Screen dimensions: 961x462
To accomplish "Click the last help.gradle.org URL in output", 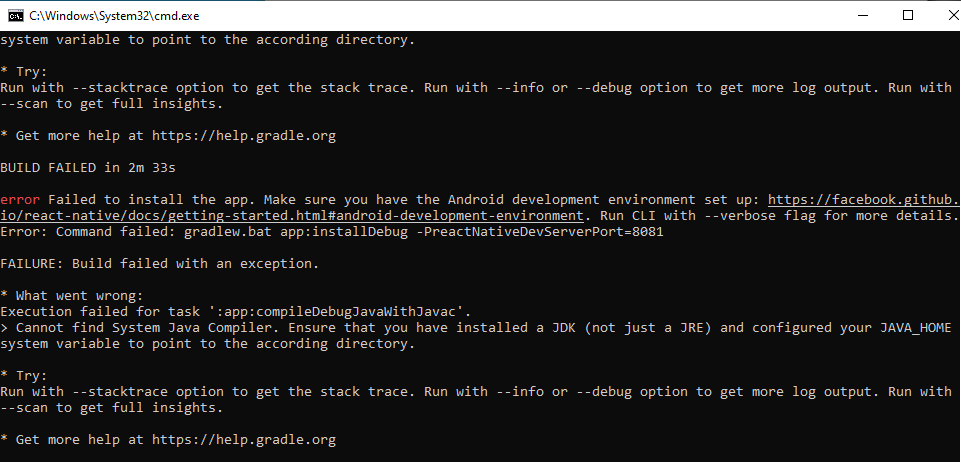I will click(244, 439).
